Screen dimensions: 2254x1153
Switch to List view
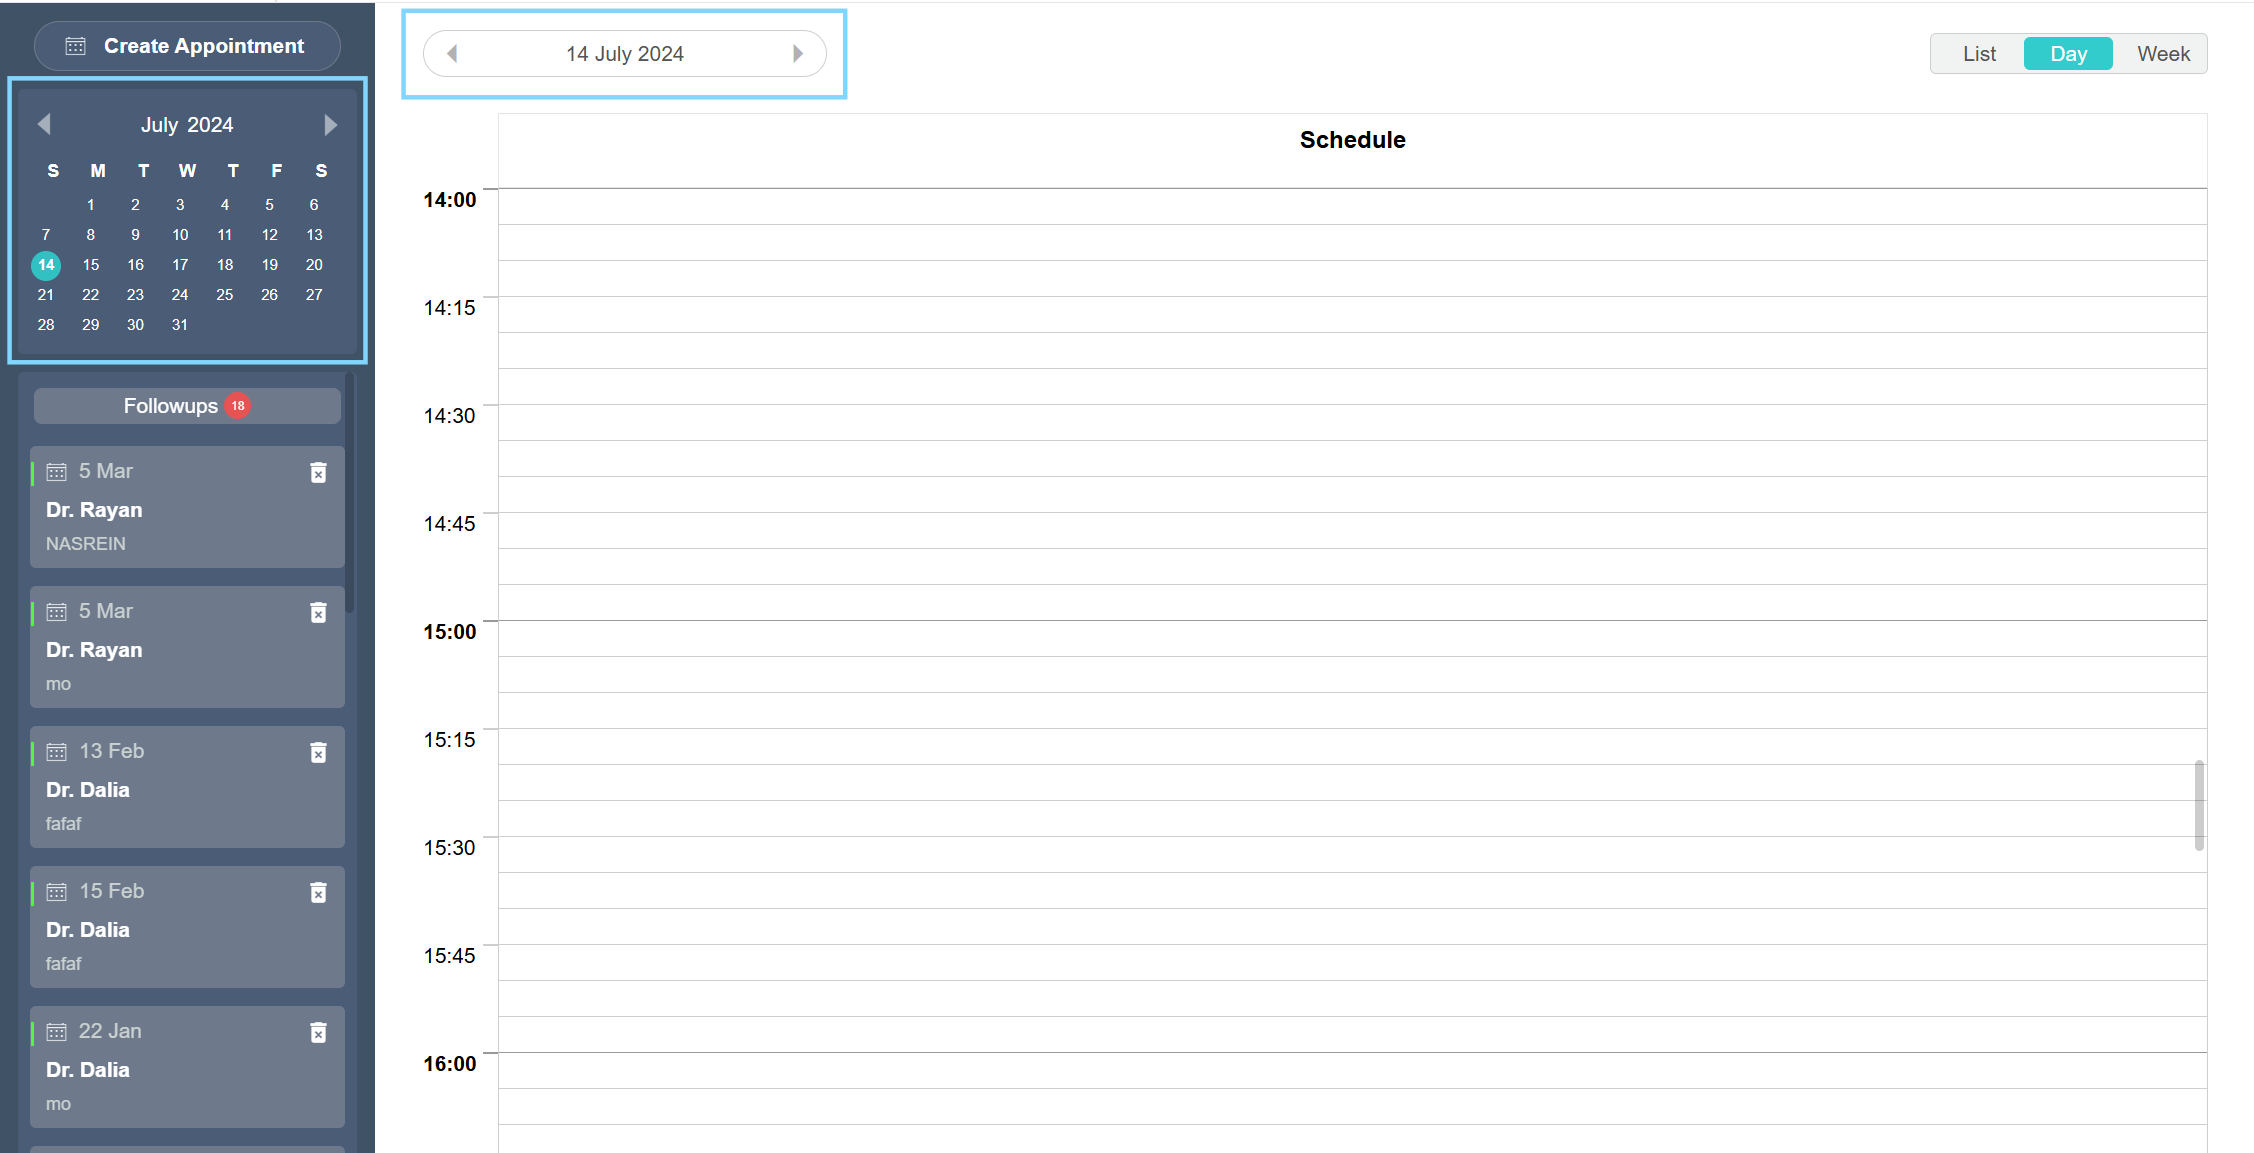[1978, 54]
